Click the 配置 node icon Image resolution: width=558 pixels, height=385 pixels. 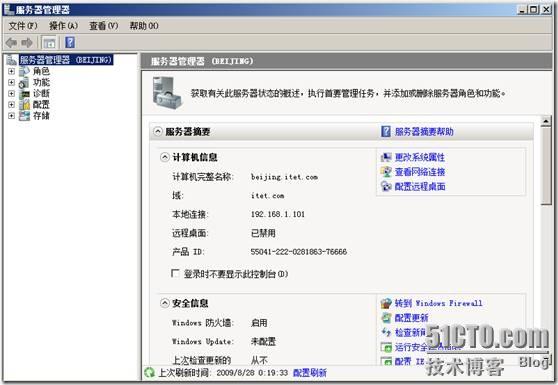pos(25,105)
